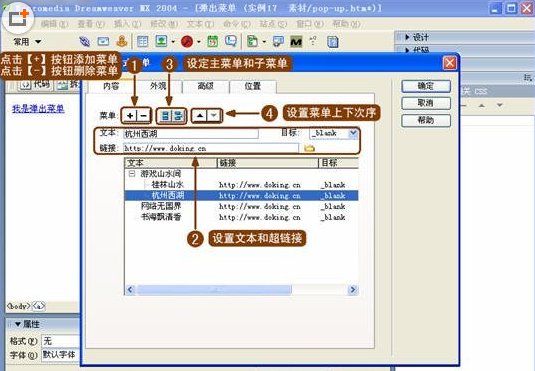This screenshot has height=371, width=535.
Task: Insert a Named Anchor with anchor icon
Action: 122,41
